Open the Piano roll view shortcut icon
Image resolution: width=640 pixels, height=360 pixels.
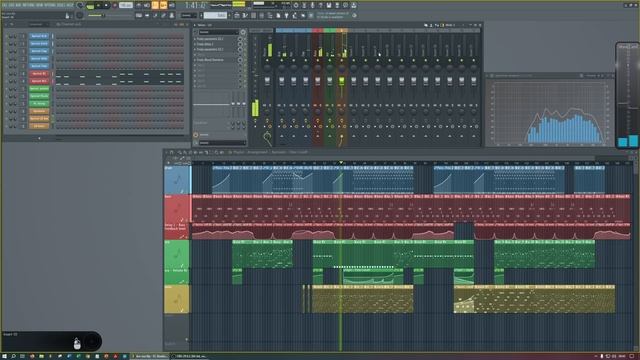coord(245,16)
